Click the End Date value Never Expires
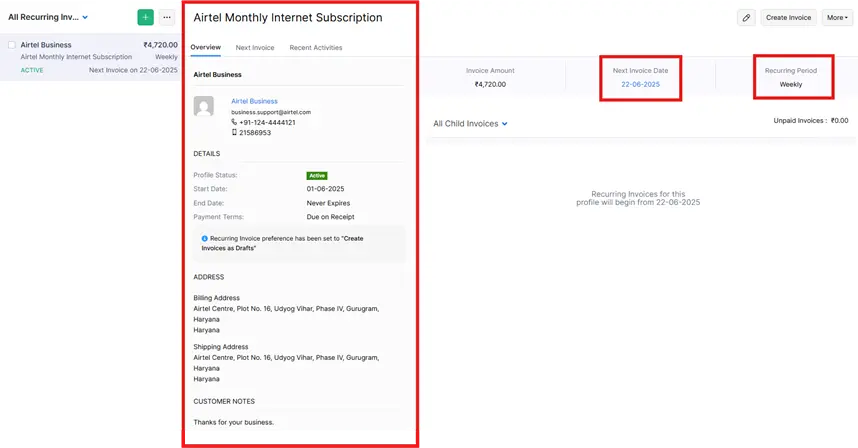Image resolution: width=858 pixels, height=448 pixels. (x=328, y=203)
